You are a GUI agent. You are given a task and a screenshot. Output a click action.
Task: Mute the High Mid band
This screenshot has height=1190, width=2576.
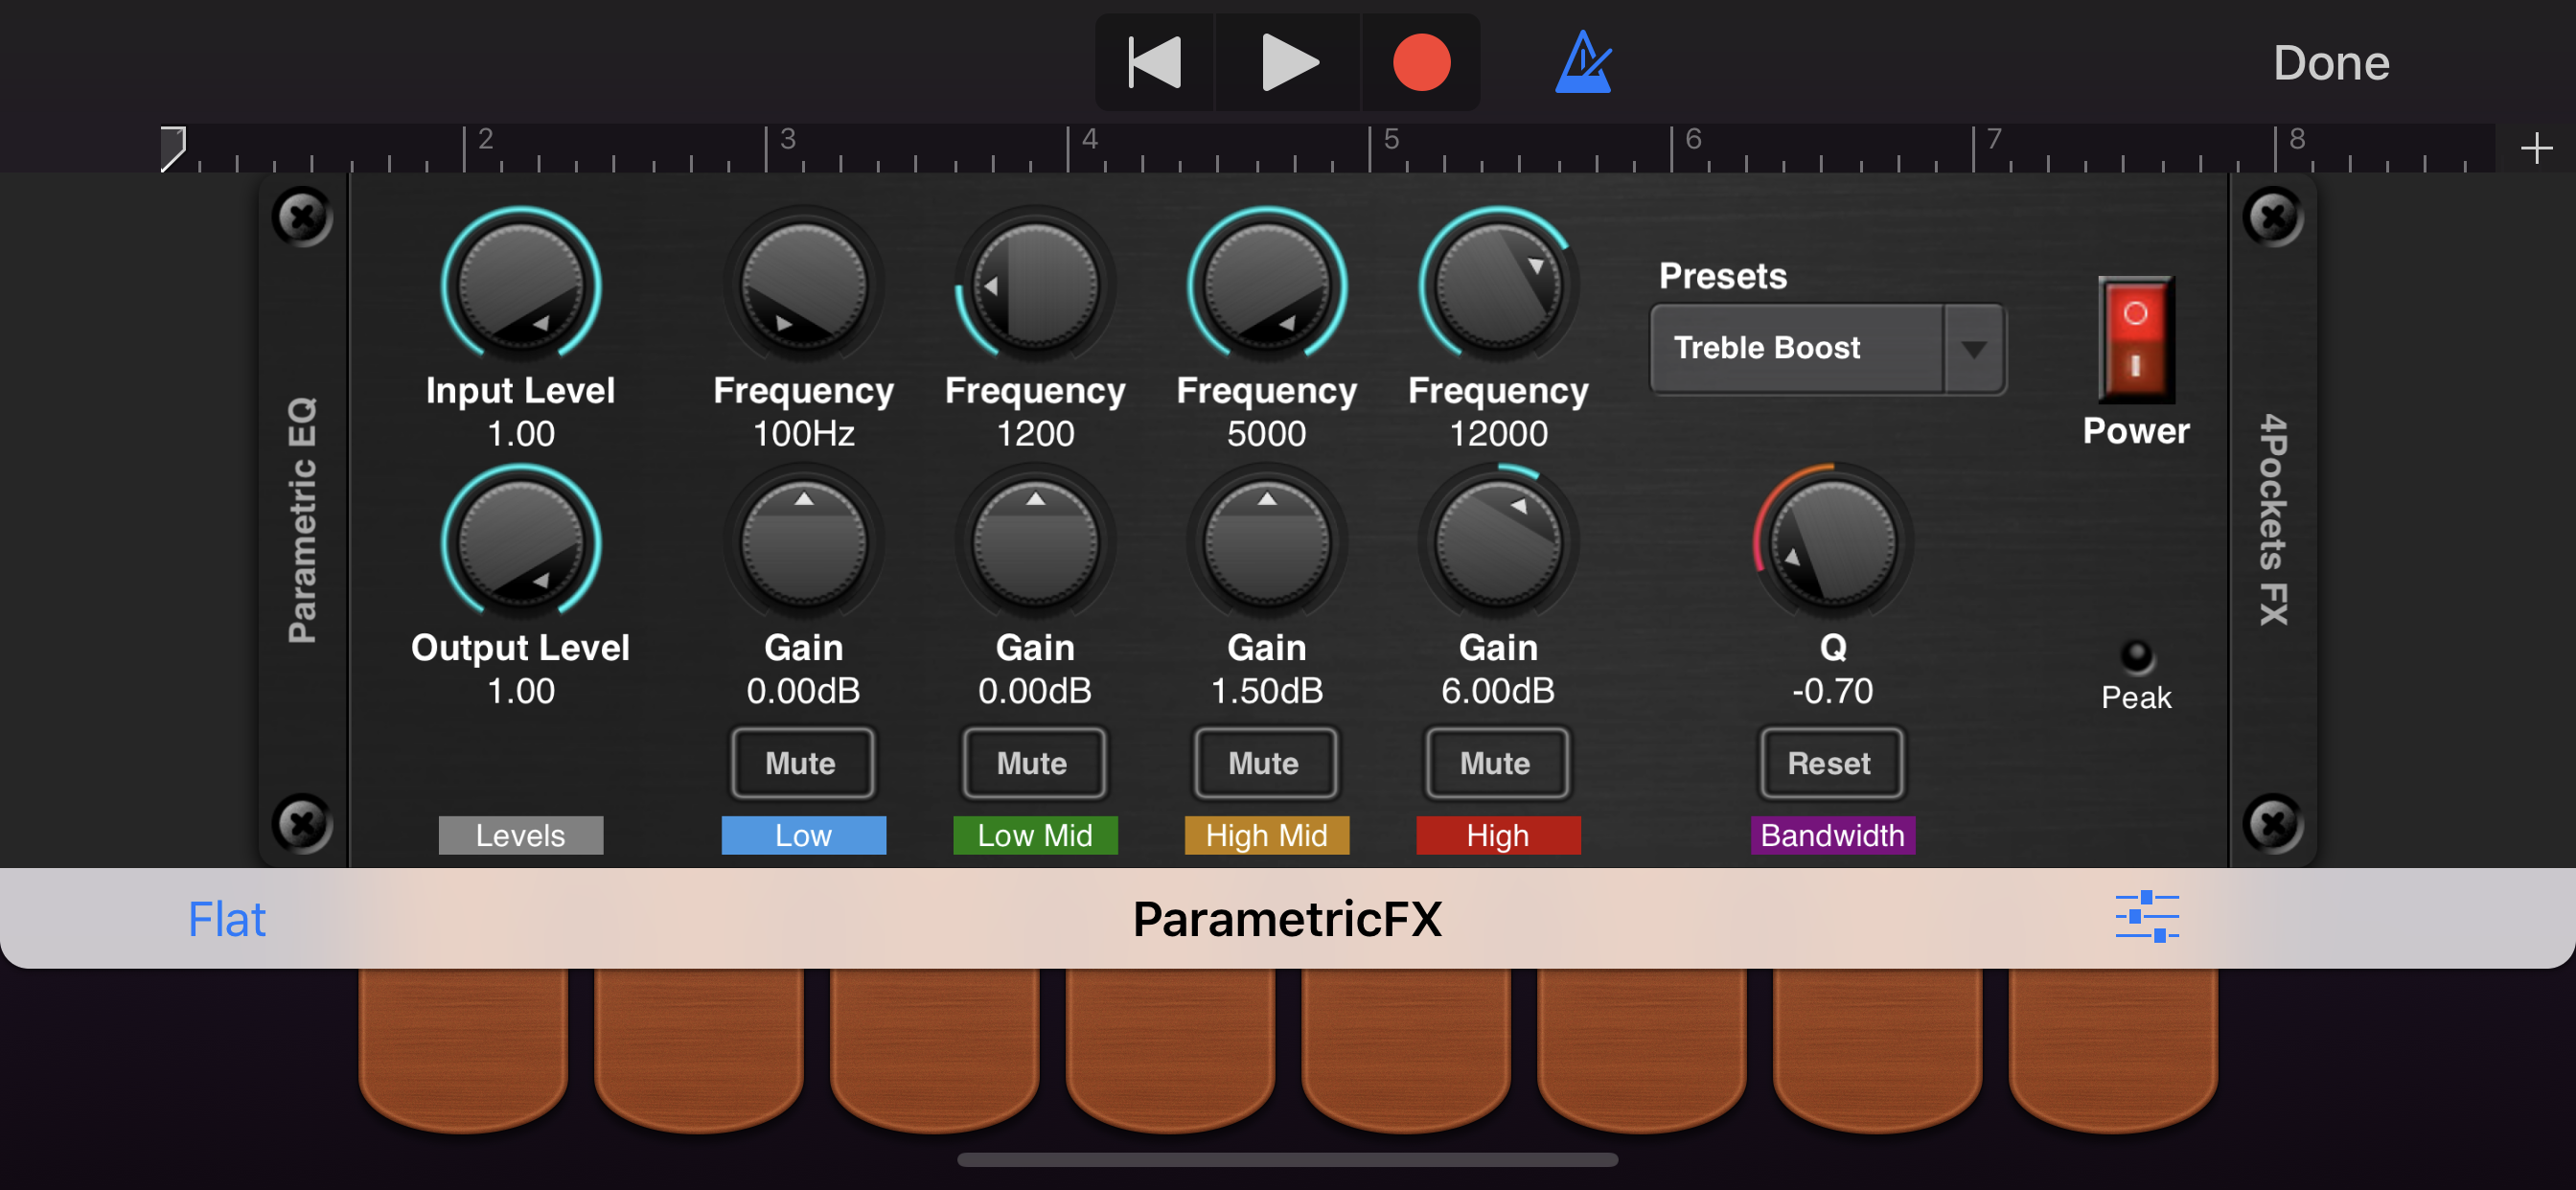[1264, 763]
